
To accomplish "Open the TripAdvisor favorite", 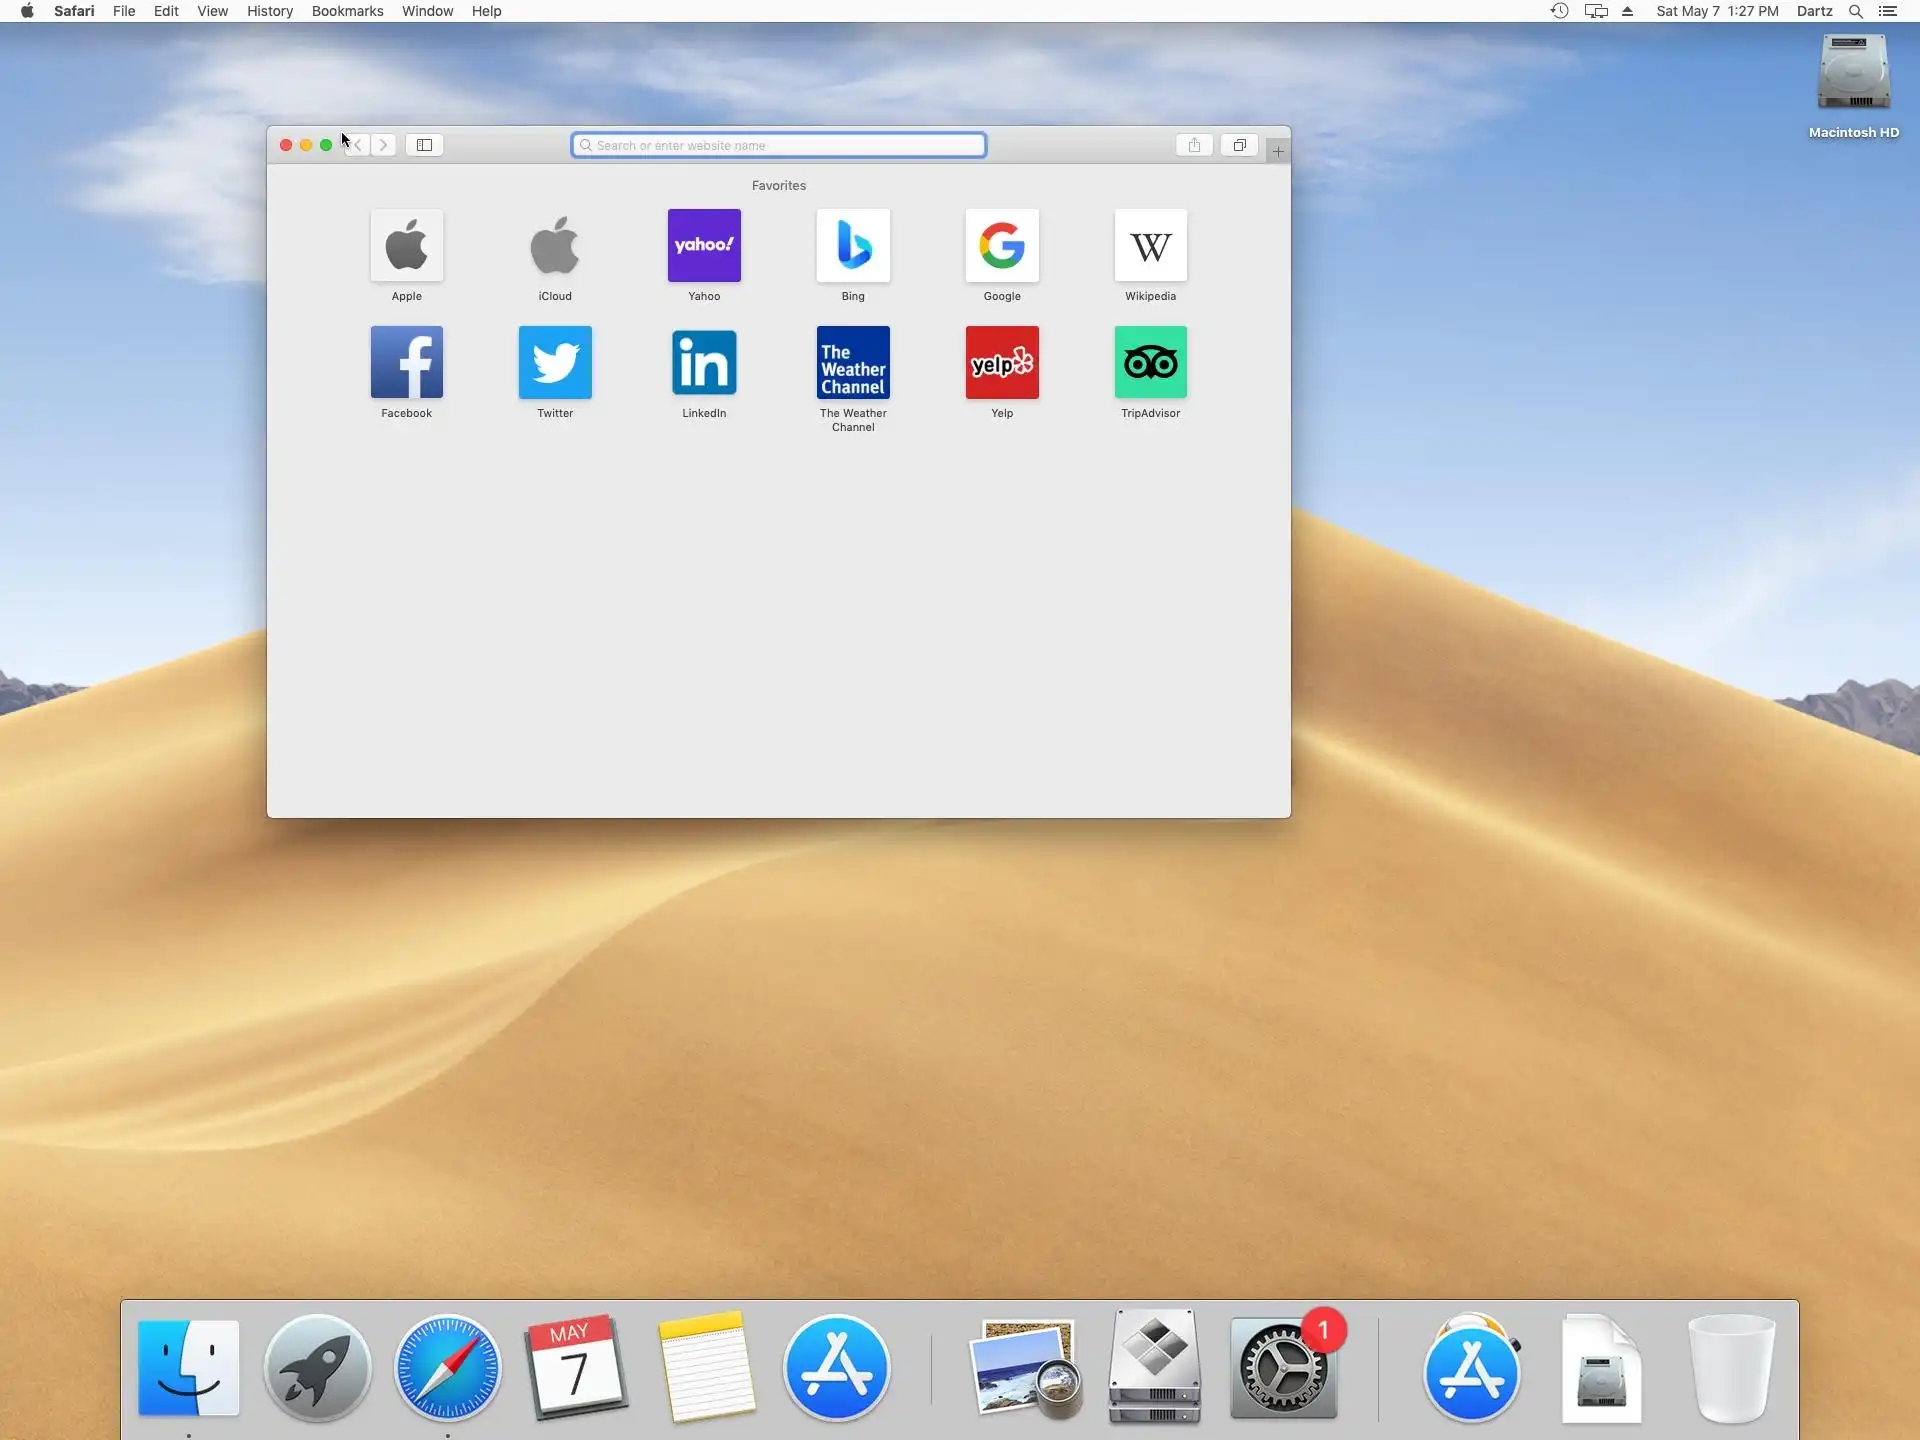I will pos(1150,363).
